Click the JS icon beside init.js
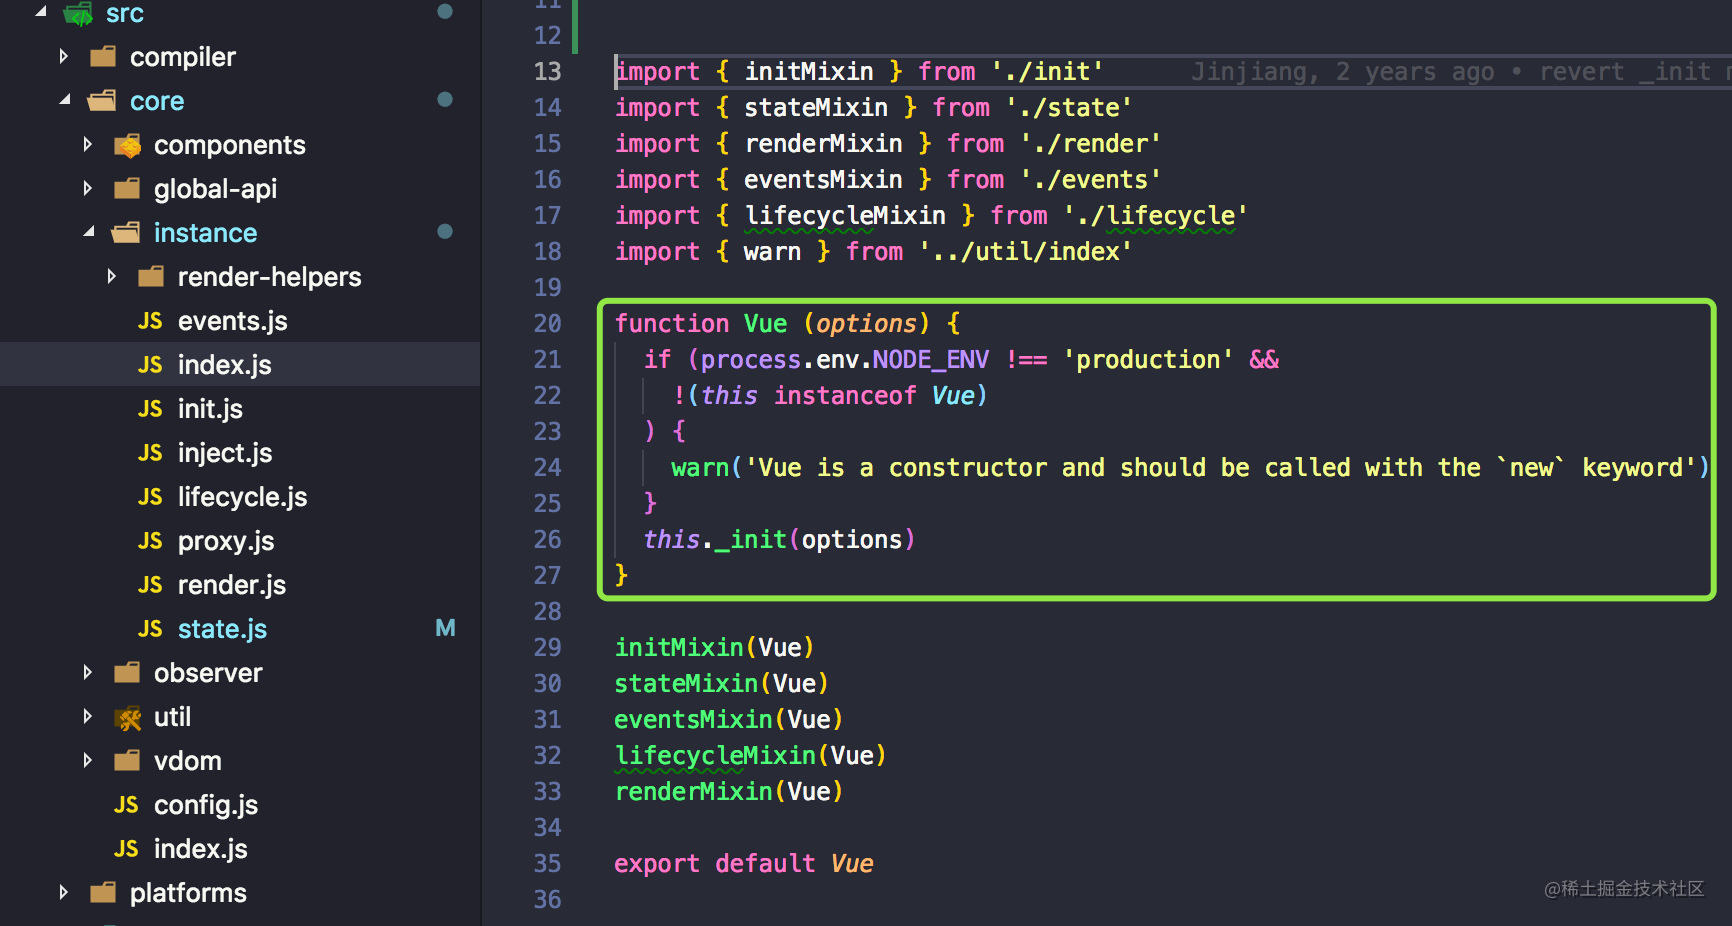The image size is (1732, 926). coord(150,409)
